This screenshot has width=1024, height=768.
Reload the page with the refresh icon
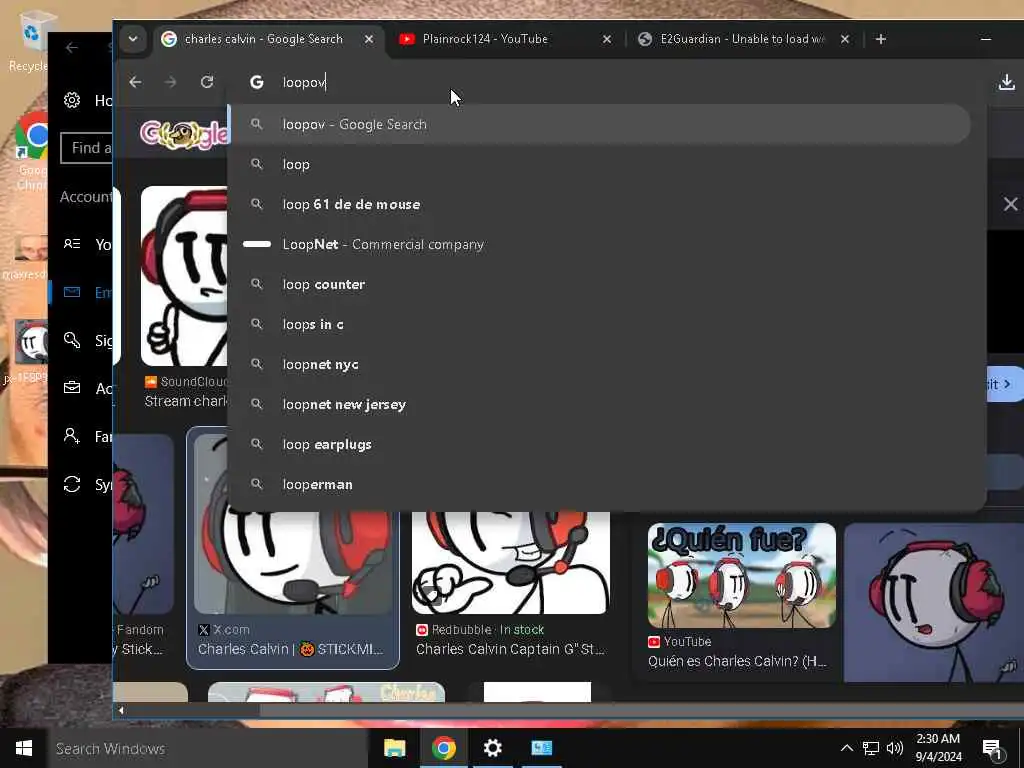tap(207, 82)
